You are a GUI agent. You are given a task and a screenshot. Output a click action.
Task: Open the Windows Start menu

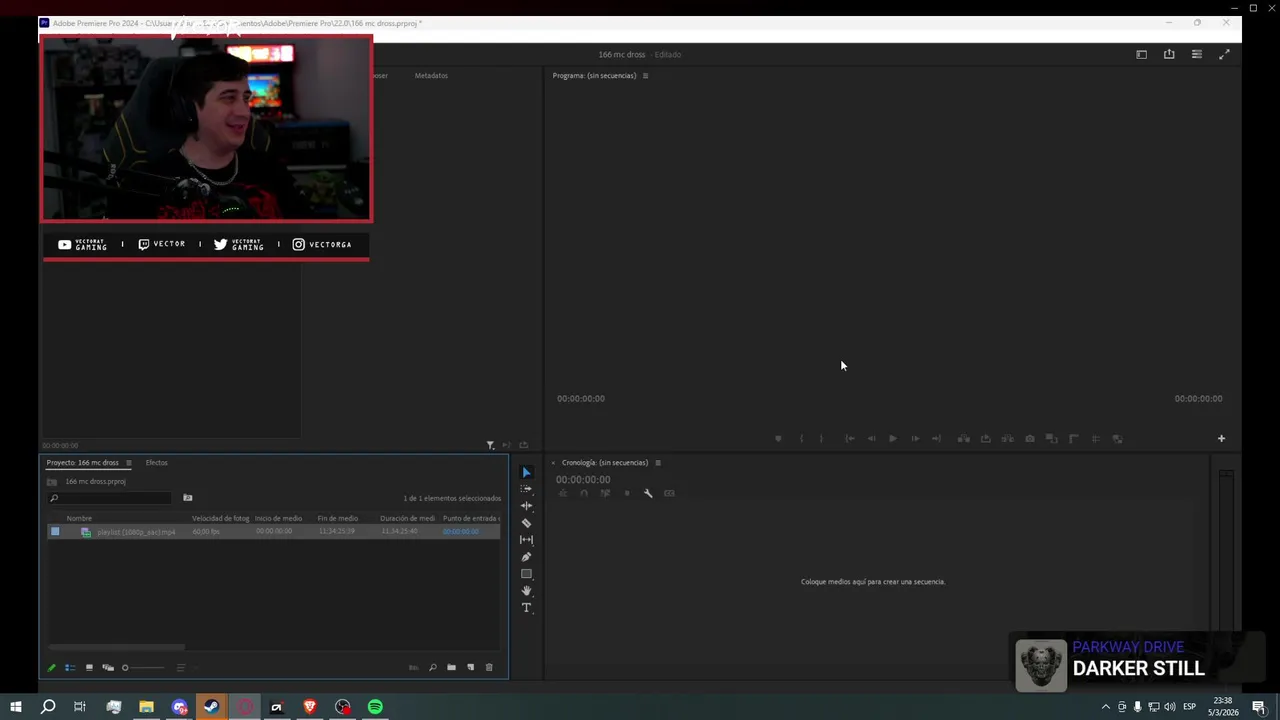pyautogui.click(x=16, y=707)
